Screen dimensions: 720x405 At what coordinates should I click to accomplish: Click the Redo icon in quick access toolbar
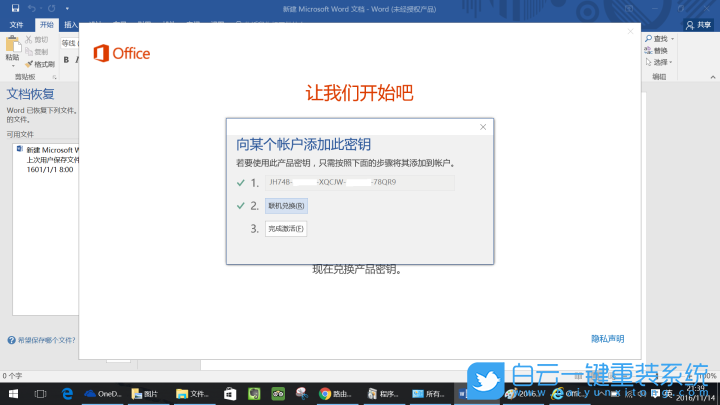click(x=51, y=8)
